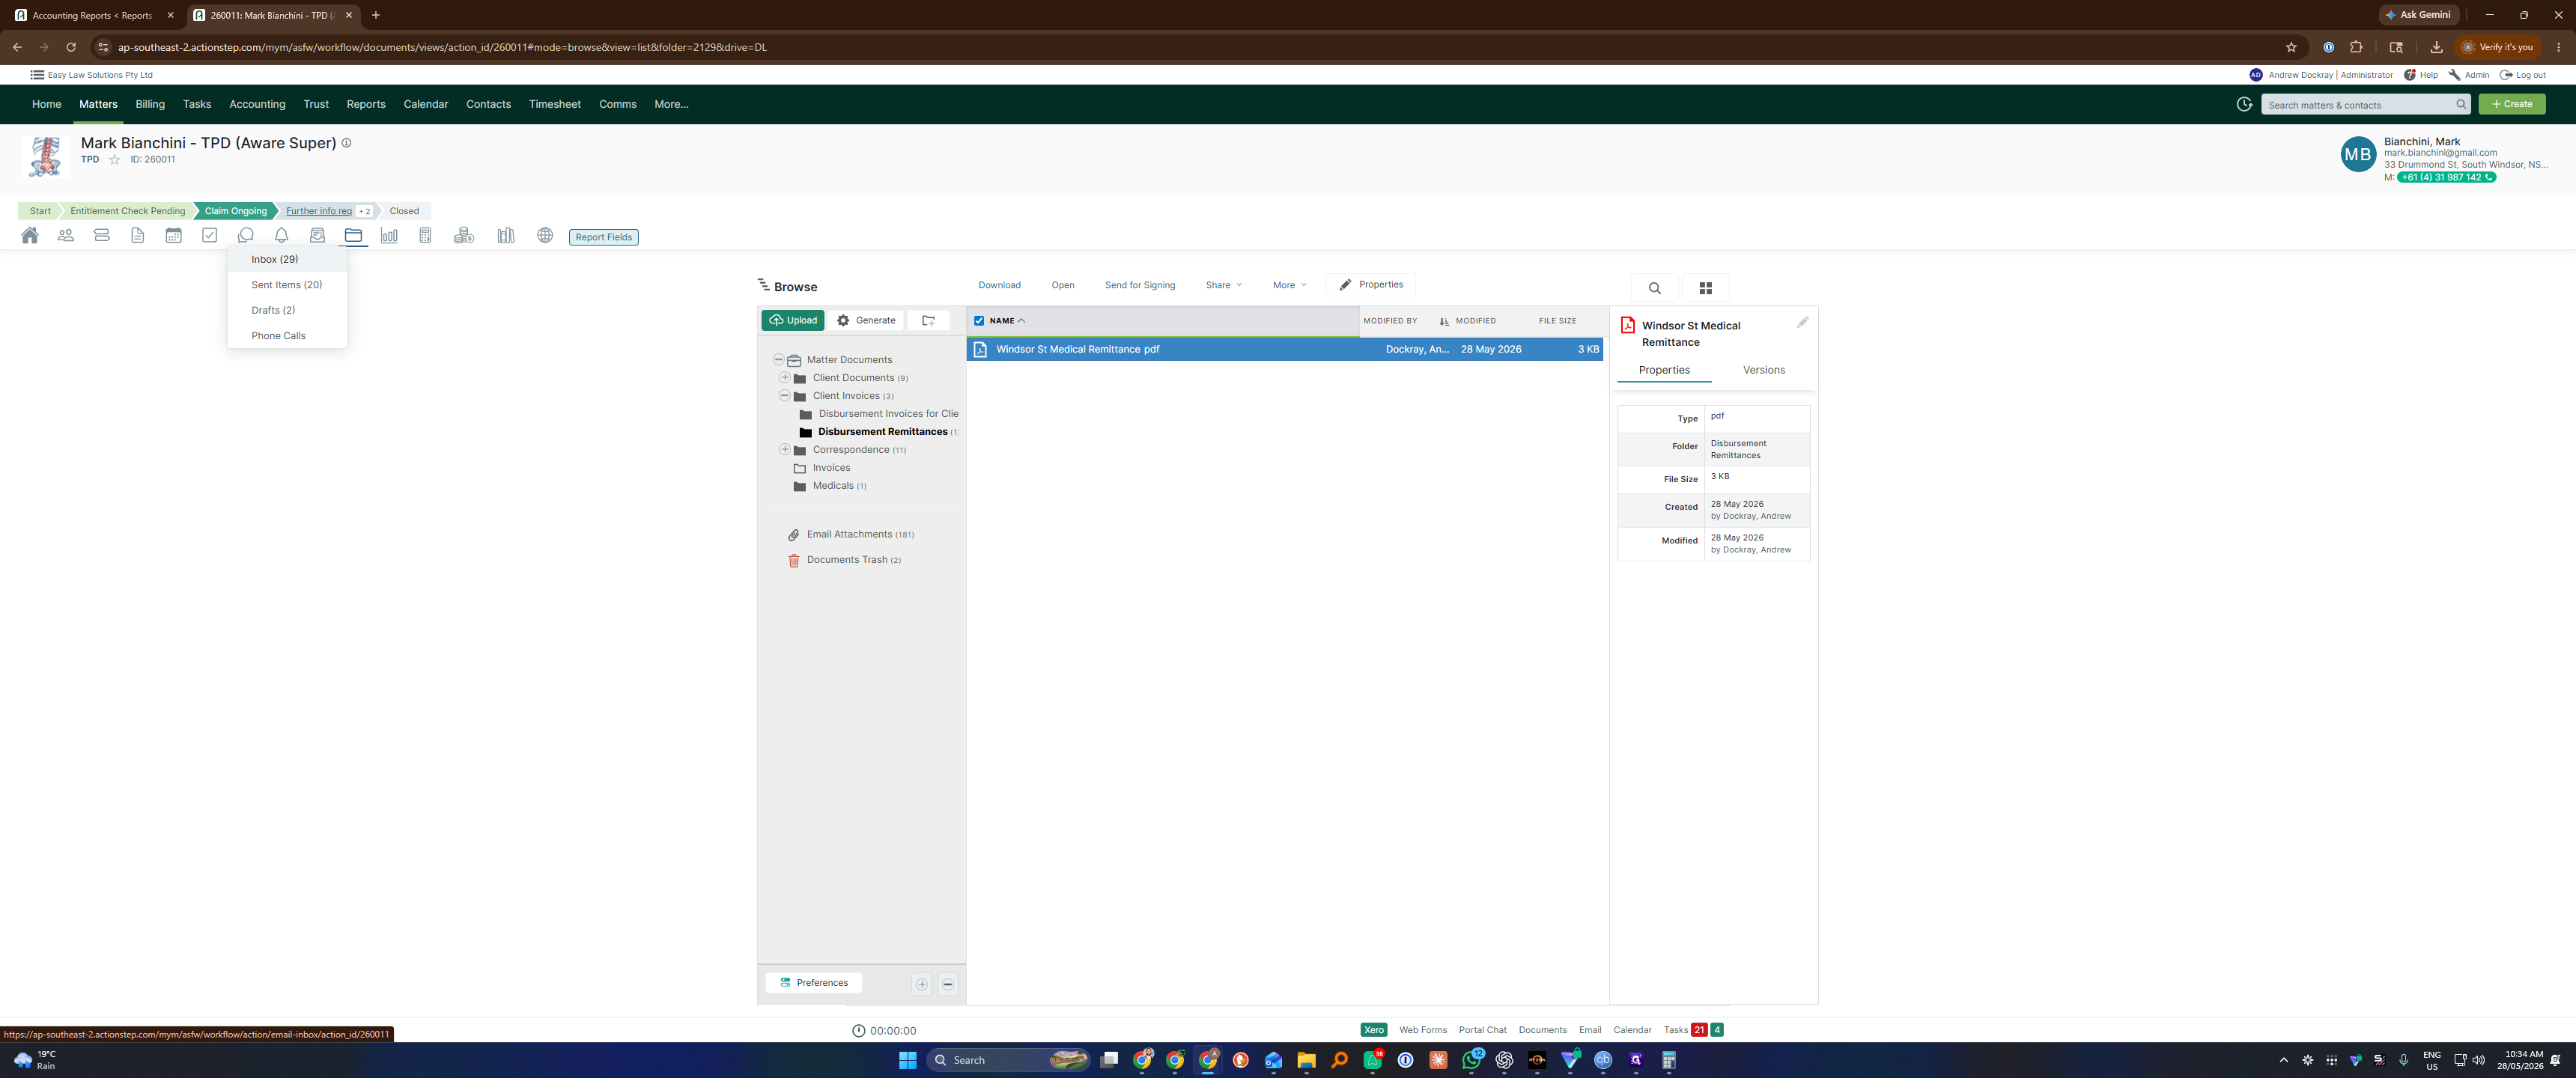Expand the Client Documents folder
Screen dimensions: 2576x1078
coord(785,378)
